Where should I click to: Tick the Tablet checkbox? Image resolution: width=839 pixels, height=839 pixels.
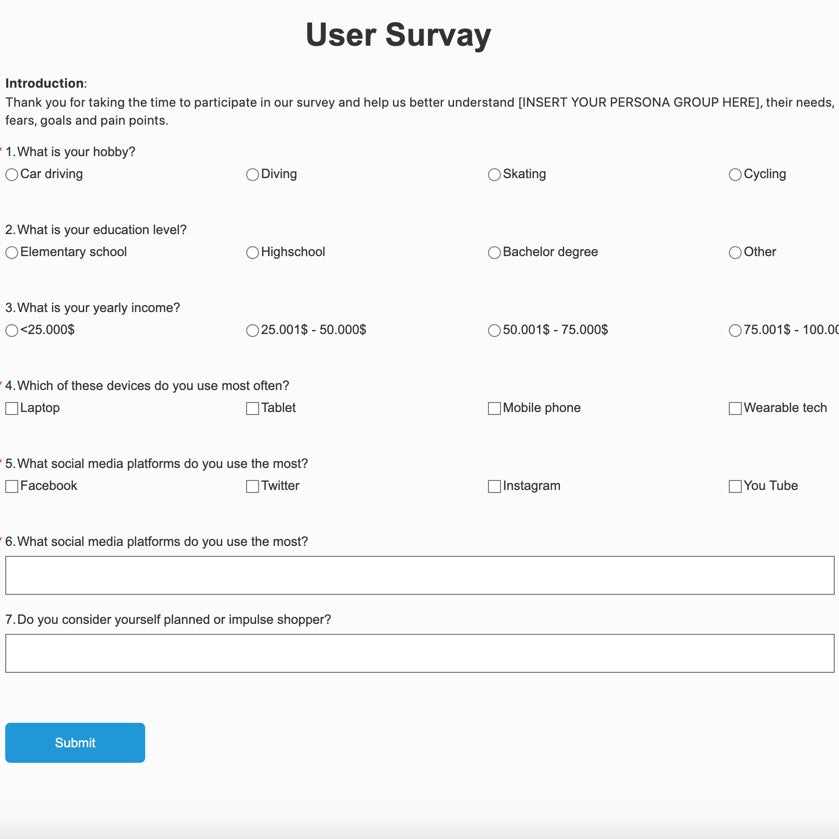(x=252, y=409)
